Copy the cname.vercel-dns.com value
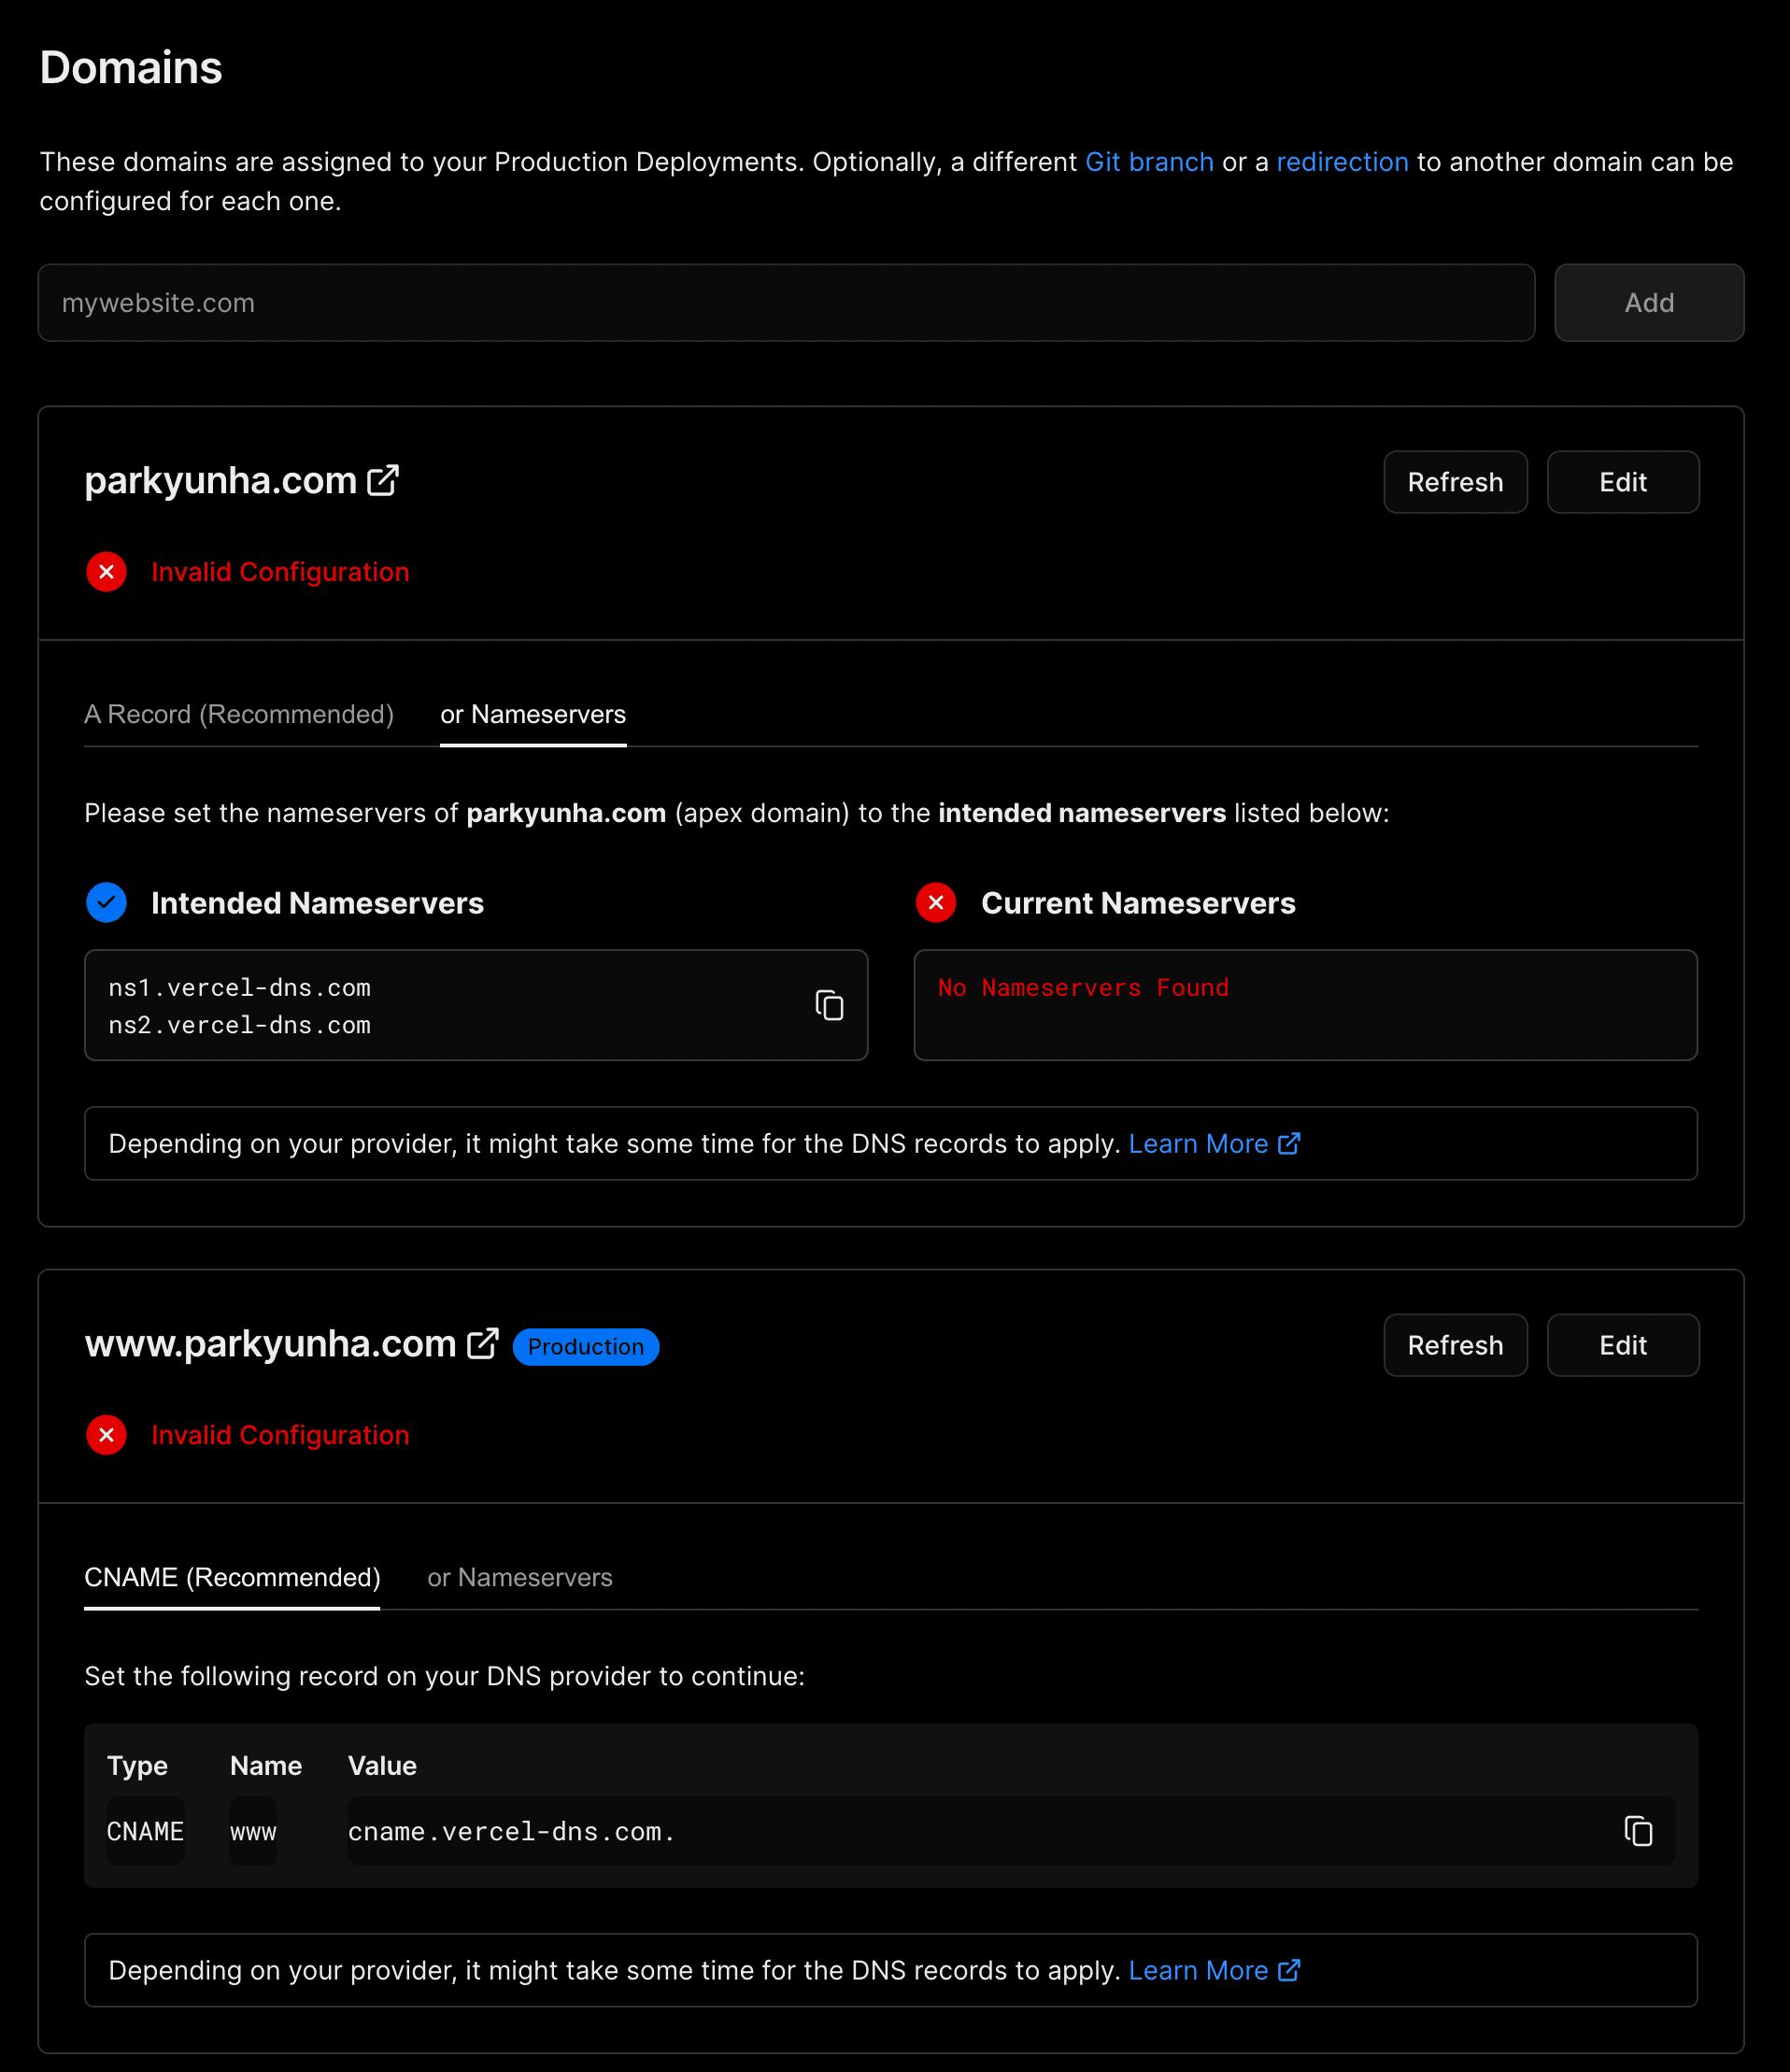Viewport: 1790px width, 2072px height. pyautogui.click(x=1638, y=1831)
